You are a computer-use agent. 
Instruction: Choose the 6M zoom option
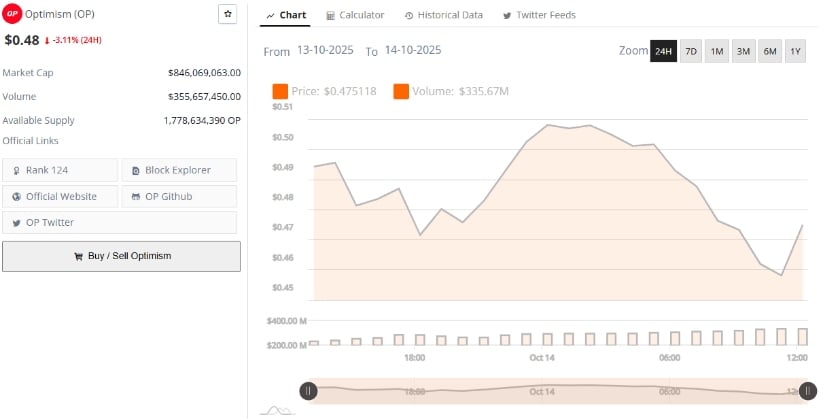(x=769, y=51)
